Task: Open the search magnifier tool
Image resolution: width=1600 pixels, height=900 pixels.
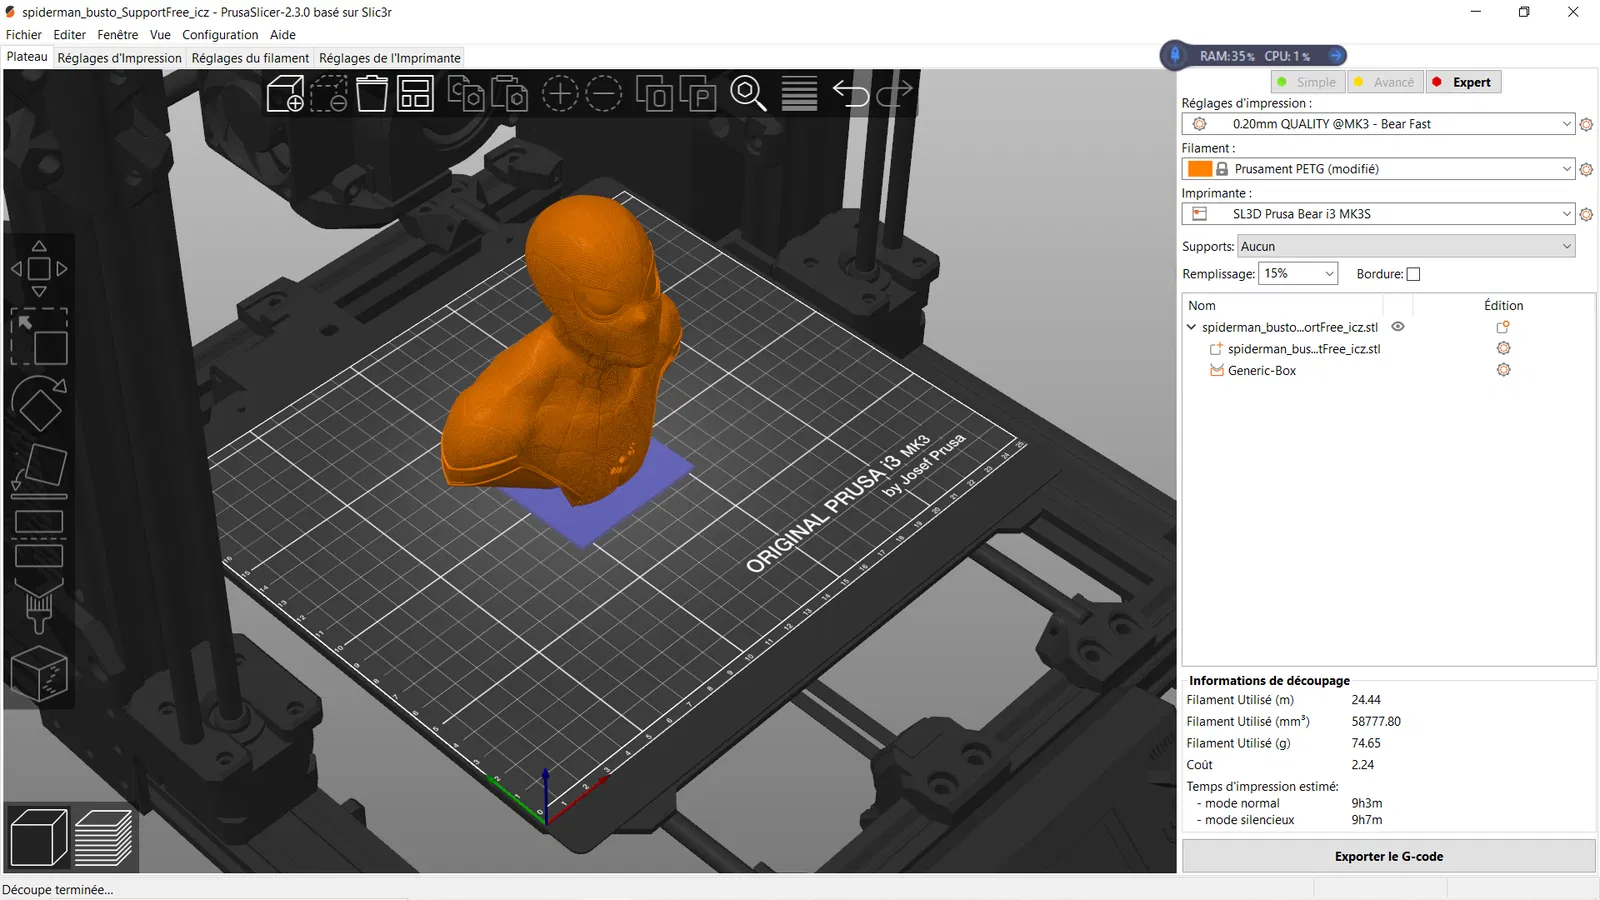Action: pyautogui.click(x=748, y=93)
